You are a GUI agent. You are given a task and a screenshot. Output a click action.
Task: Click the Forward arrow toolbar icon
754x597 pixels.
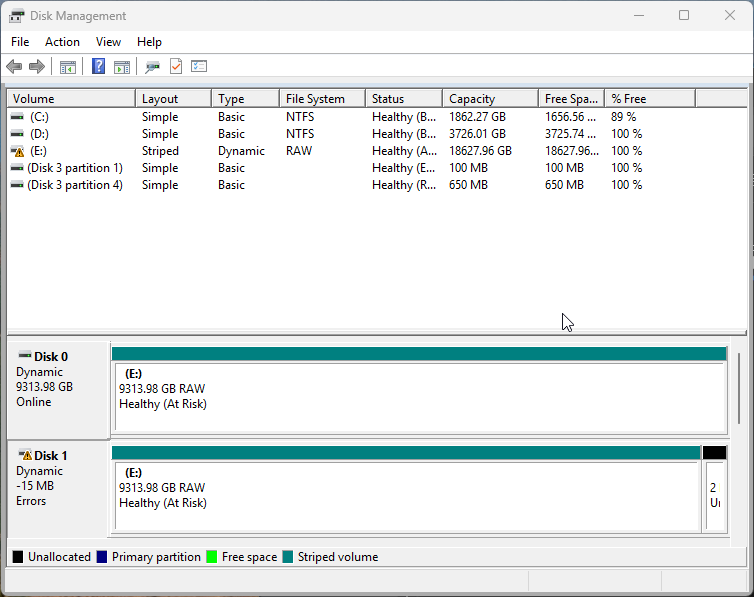37,66
